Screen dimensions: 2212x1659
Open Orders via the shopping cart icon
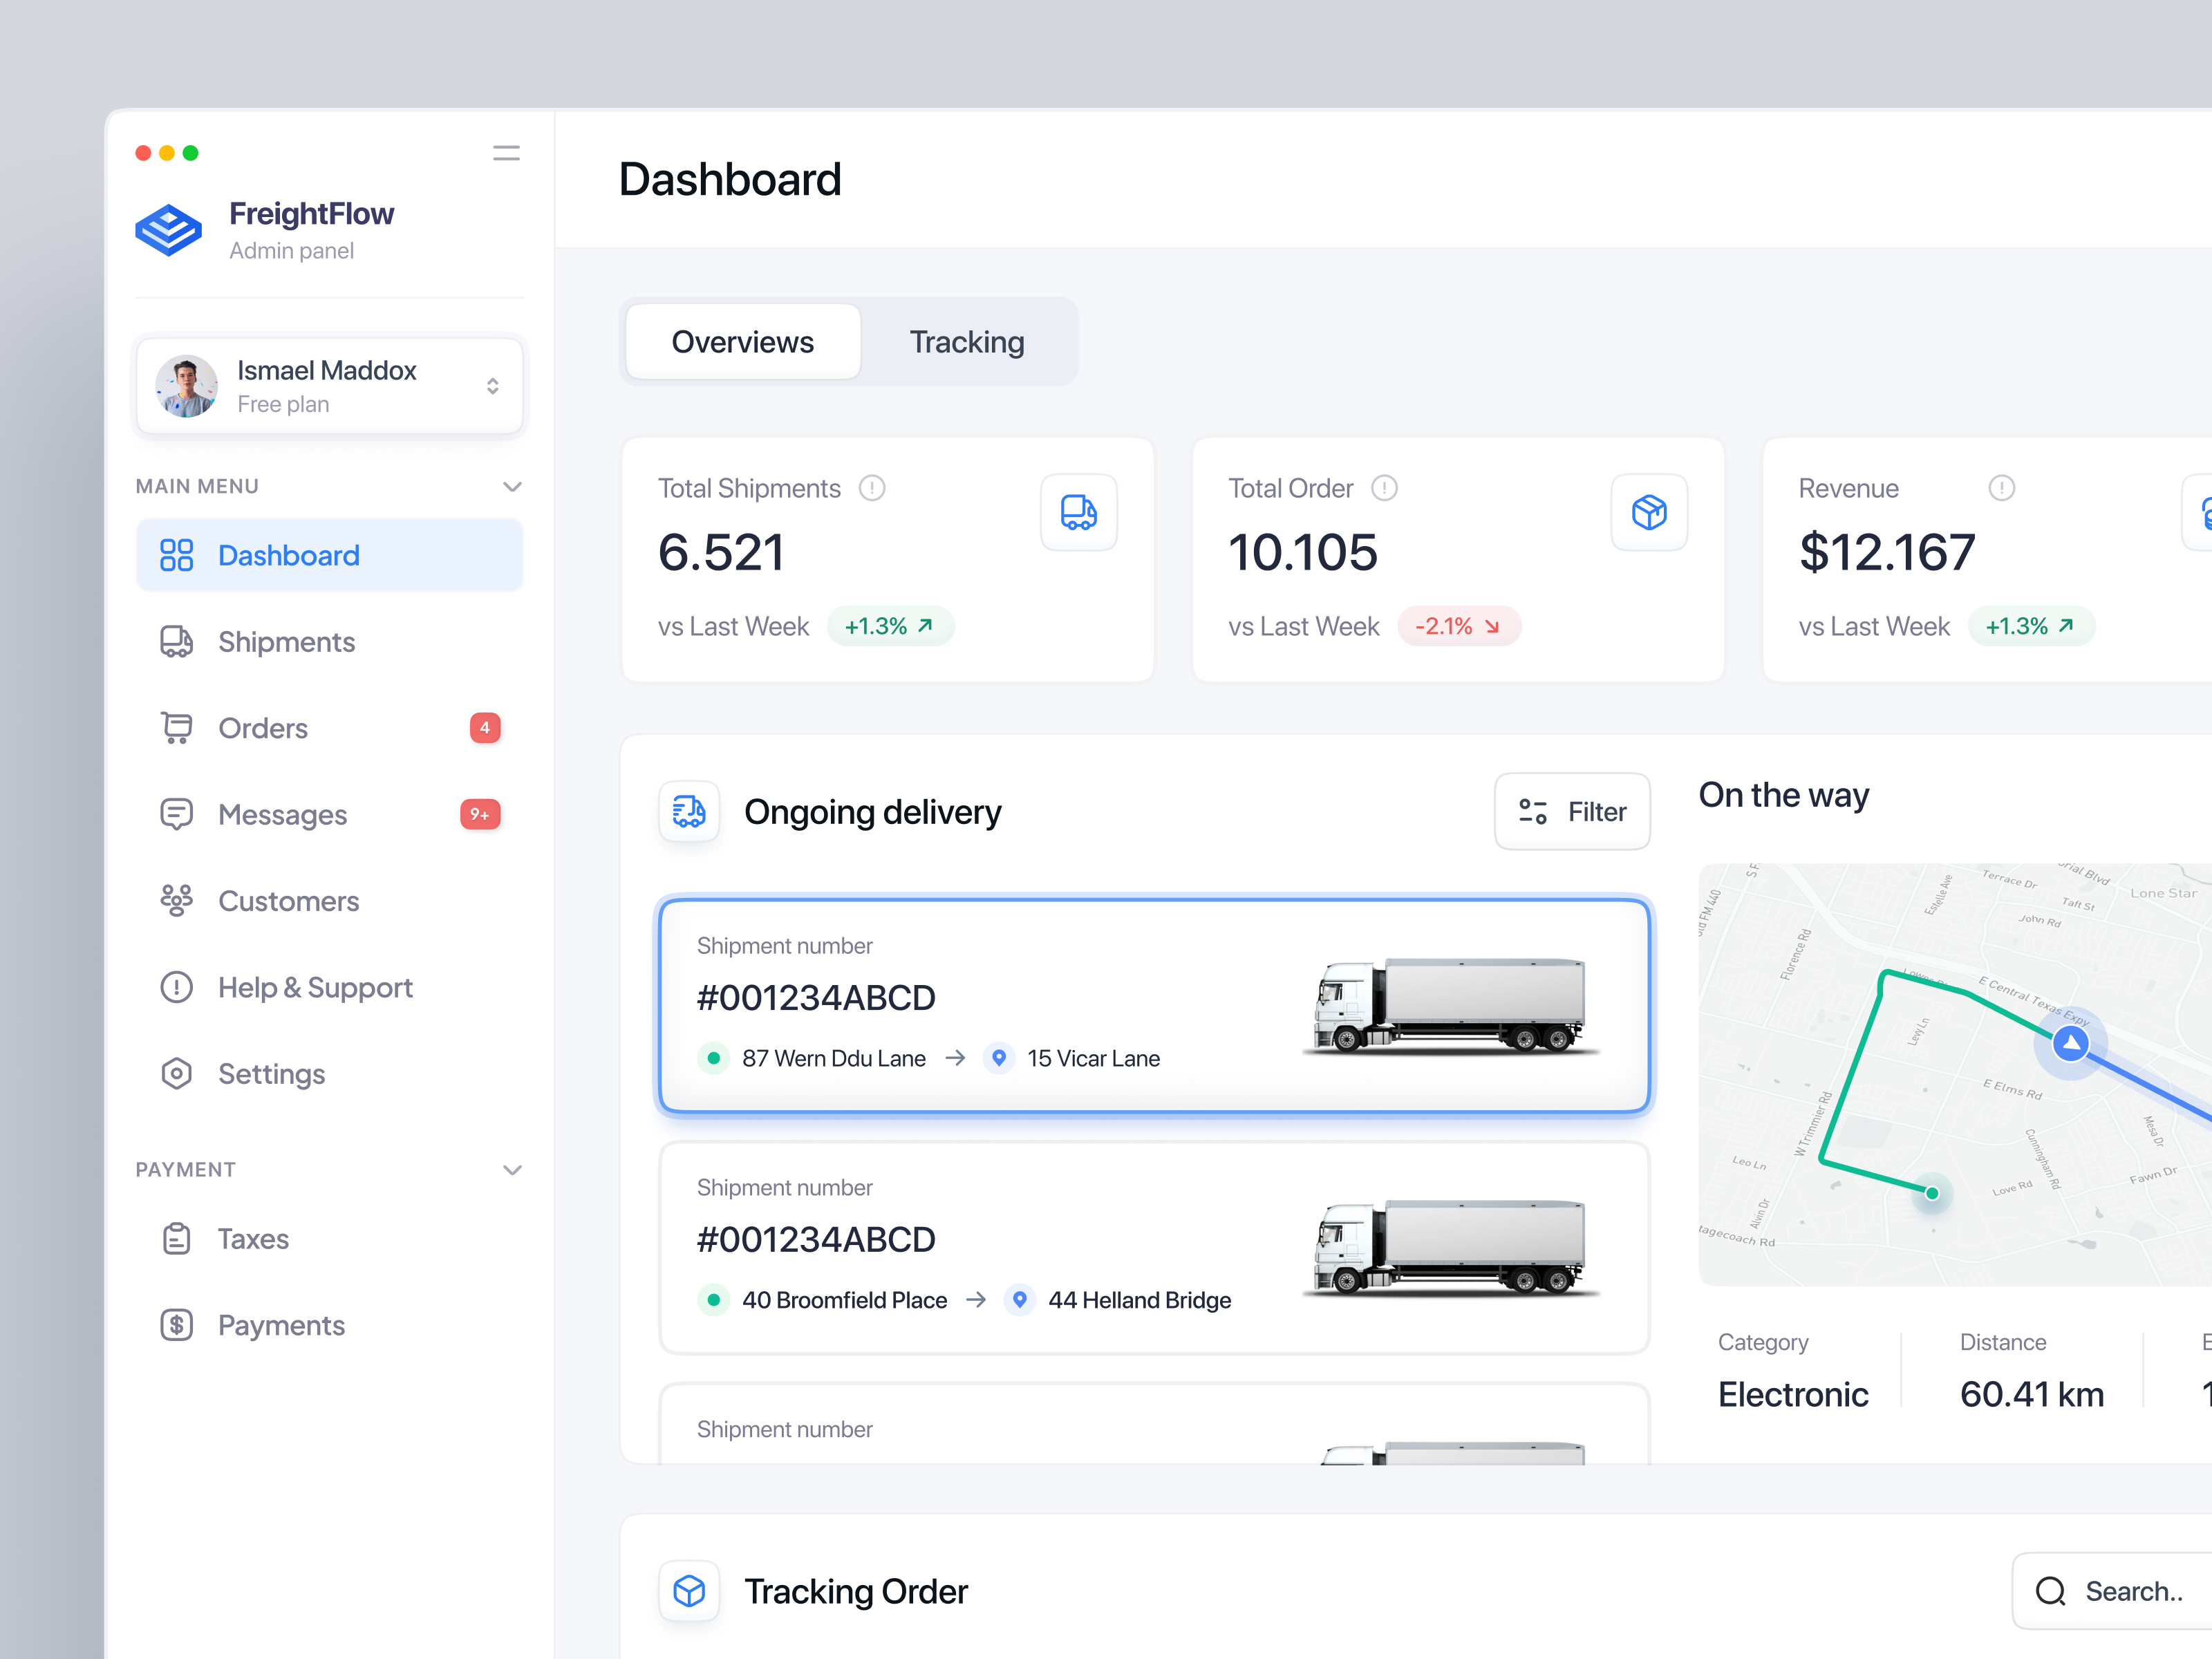pos(176,727)
